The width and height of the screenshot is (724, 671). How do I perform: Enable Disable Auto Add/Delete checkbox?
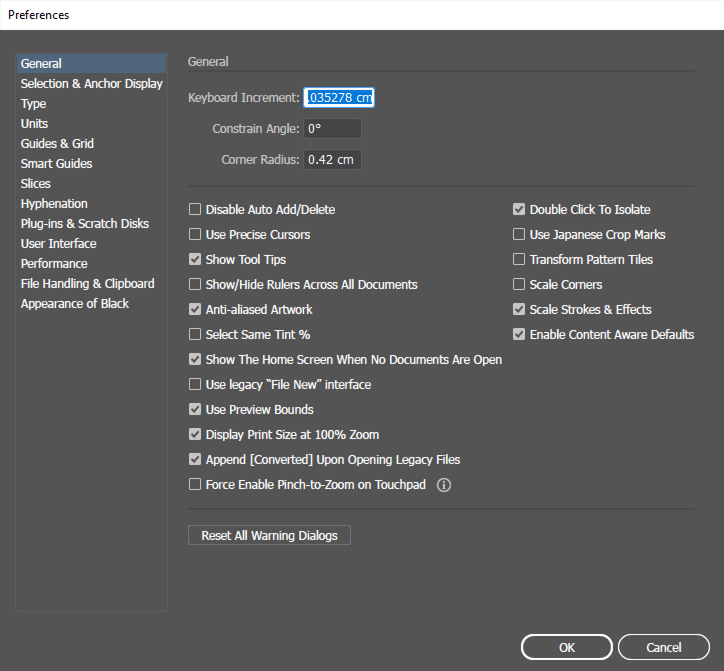(x=196, y=210)
